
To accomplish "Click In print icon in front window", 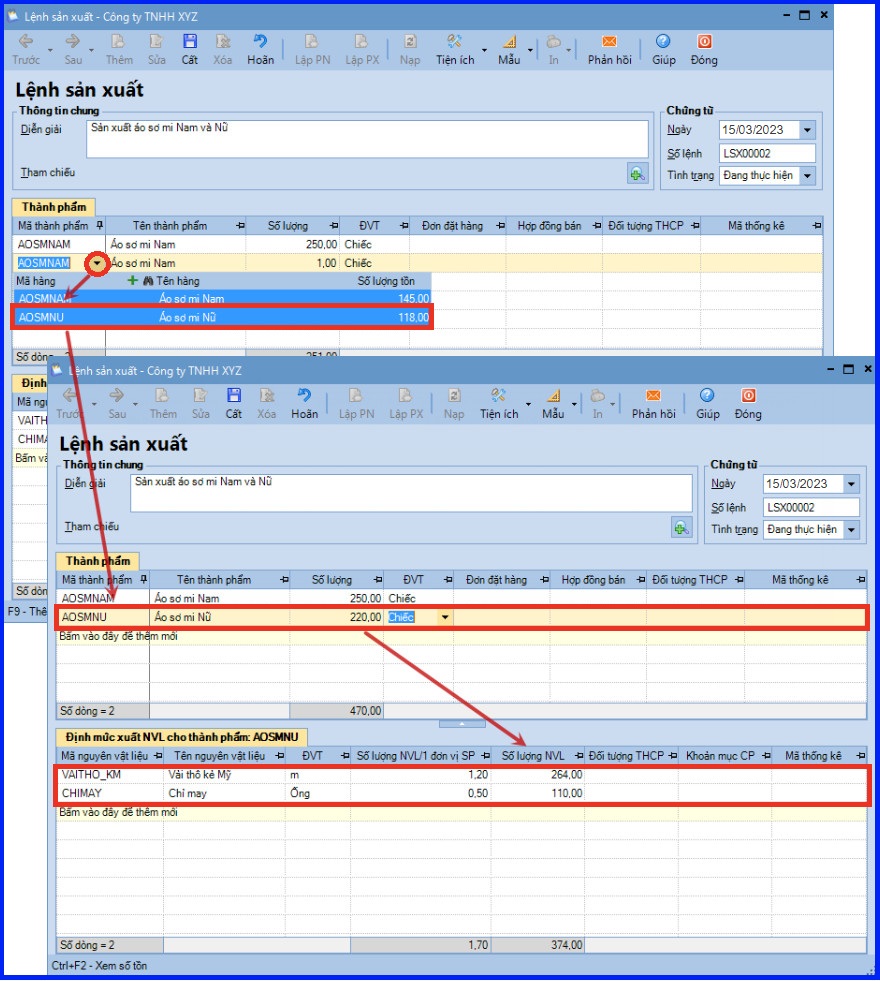I will click(597, 395).
